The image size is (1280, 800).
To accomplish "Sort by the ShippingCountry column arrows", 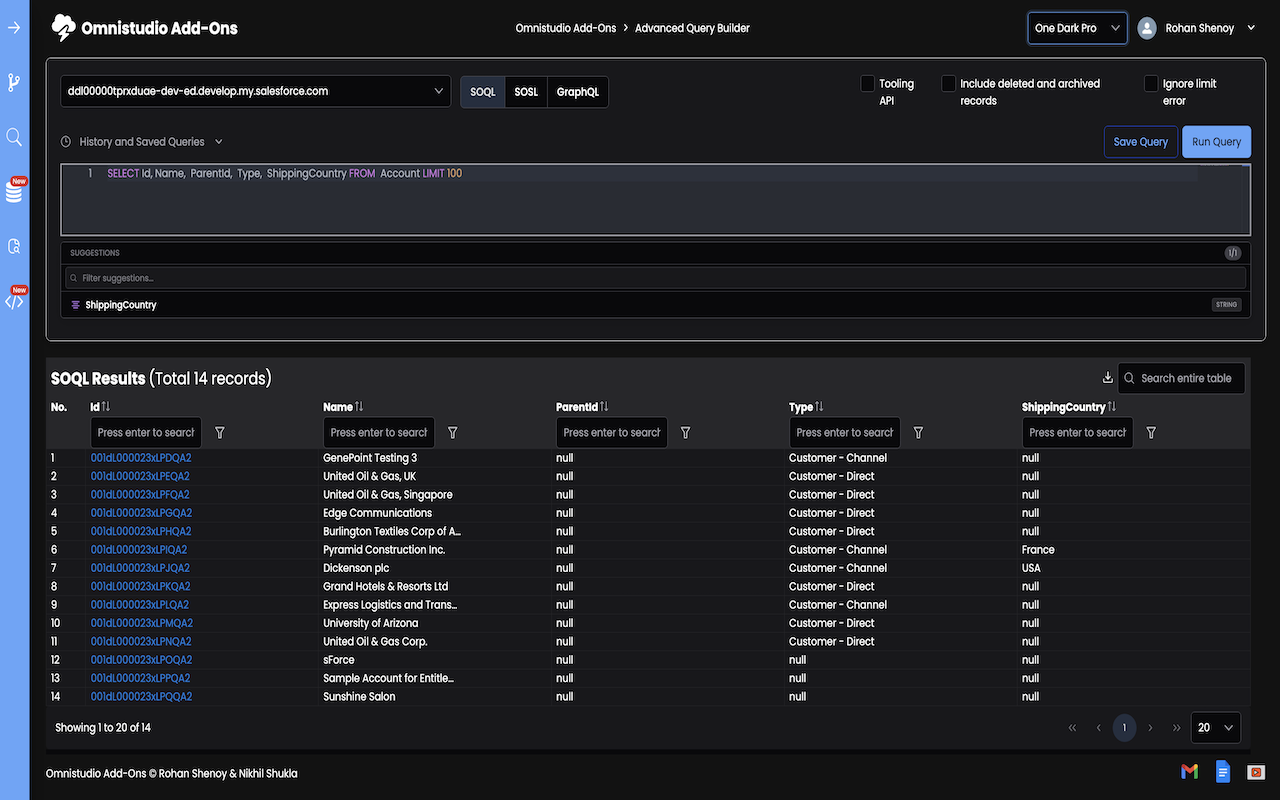I will click(1112, 407).
